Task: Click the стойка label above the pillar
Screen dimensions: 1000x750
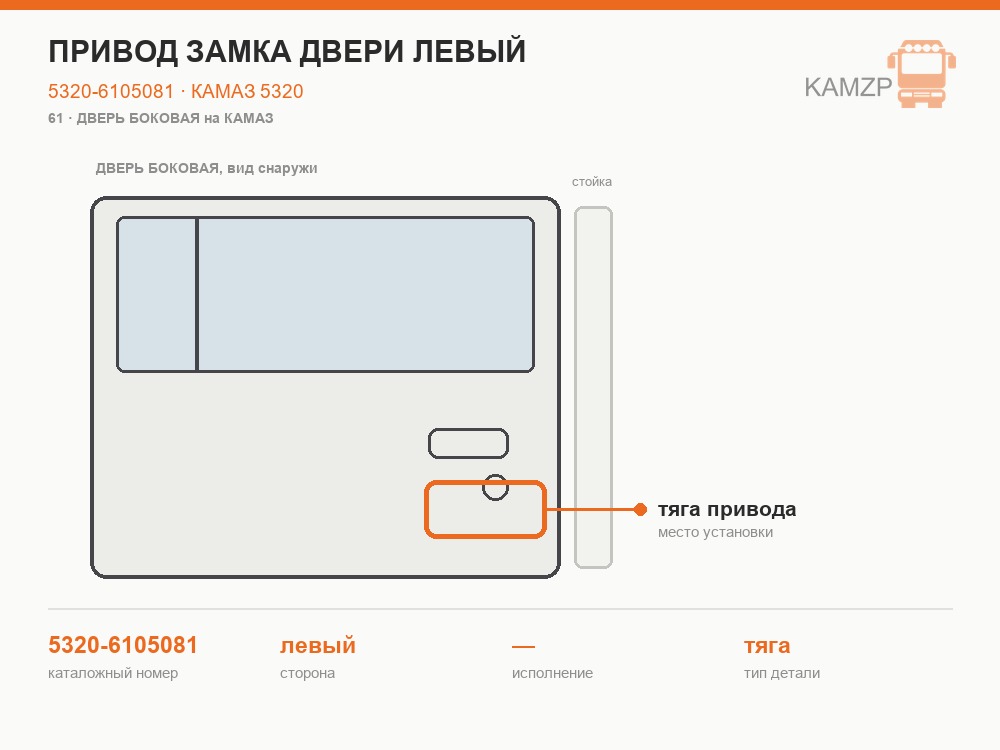Action: tap(592, 182)
